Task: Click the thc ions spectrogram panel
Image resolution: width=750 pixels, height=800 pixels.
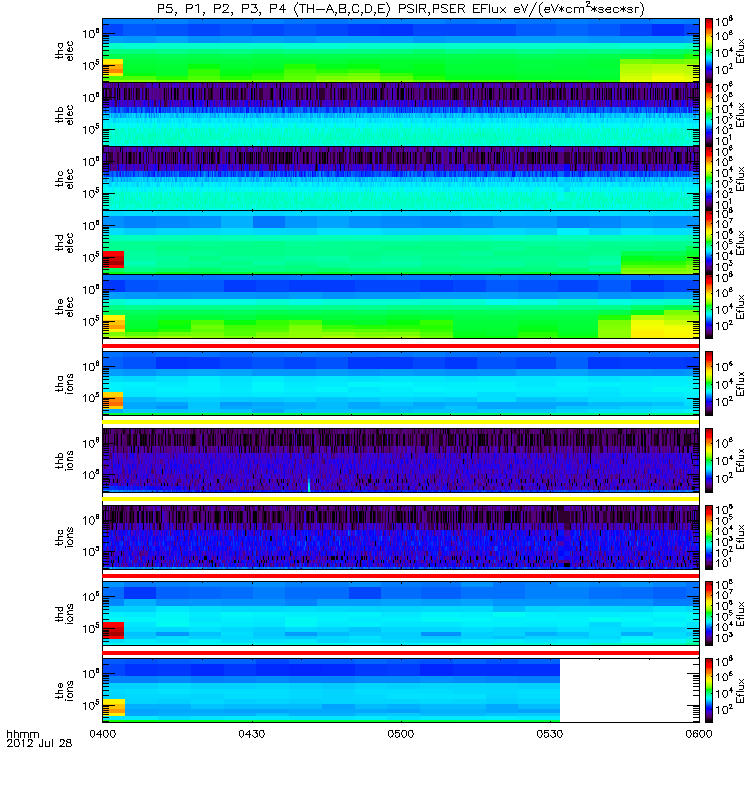Action: click(x=401, y=537)
